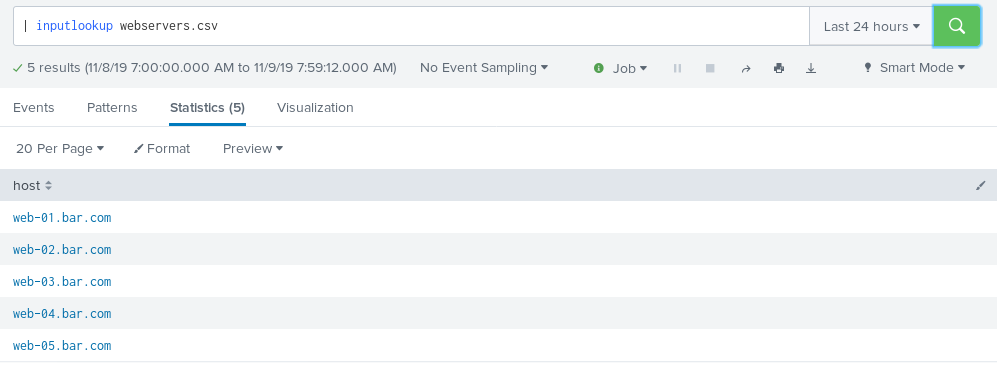Expand No Event Sampling dropdown
This screenshot has width=997, height=386.
pos(484,67)
